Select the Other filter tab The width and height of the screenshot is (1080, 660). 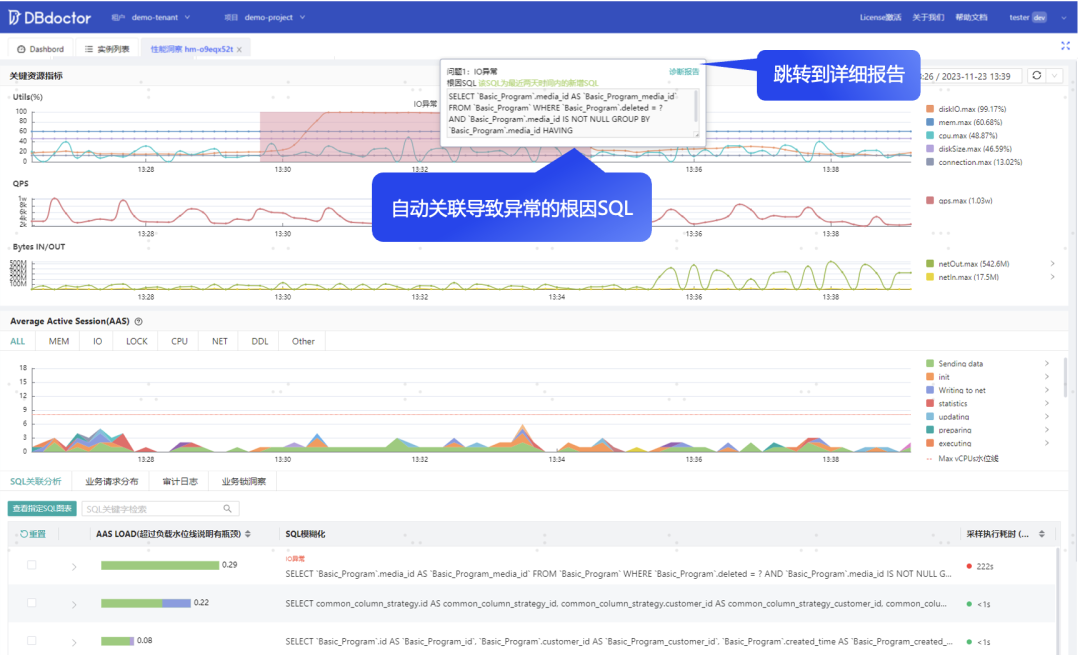[303, 341]
